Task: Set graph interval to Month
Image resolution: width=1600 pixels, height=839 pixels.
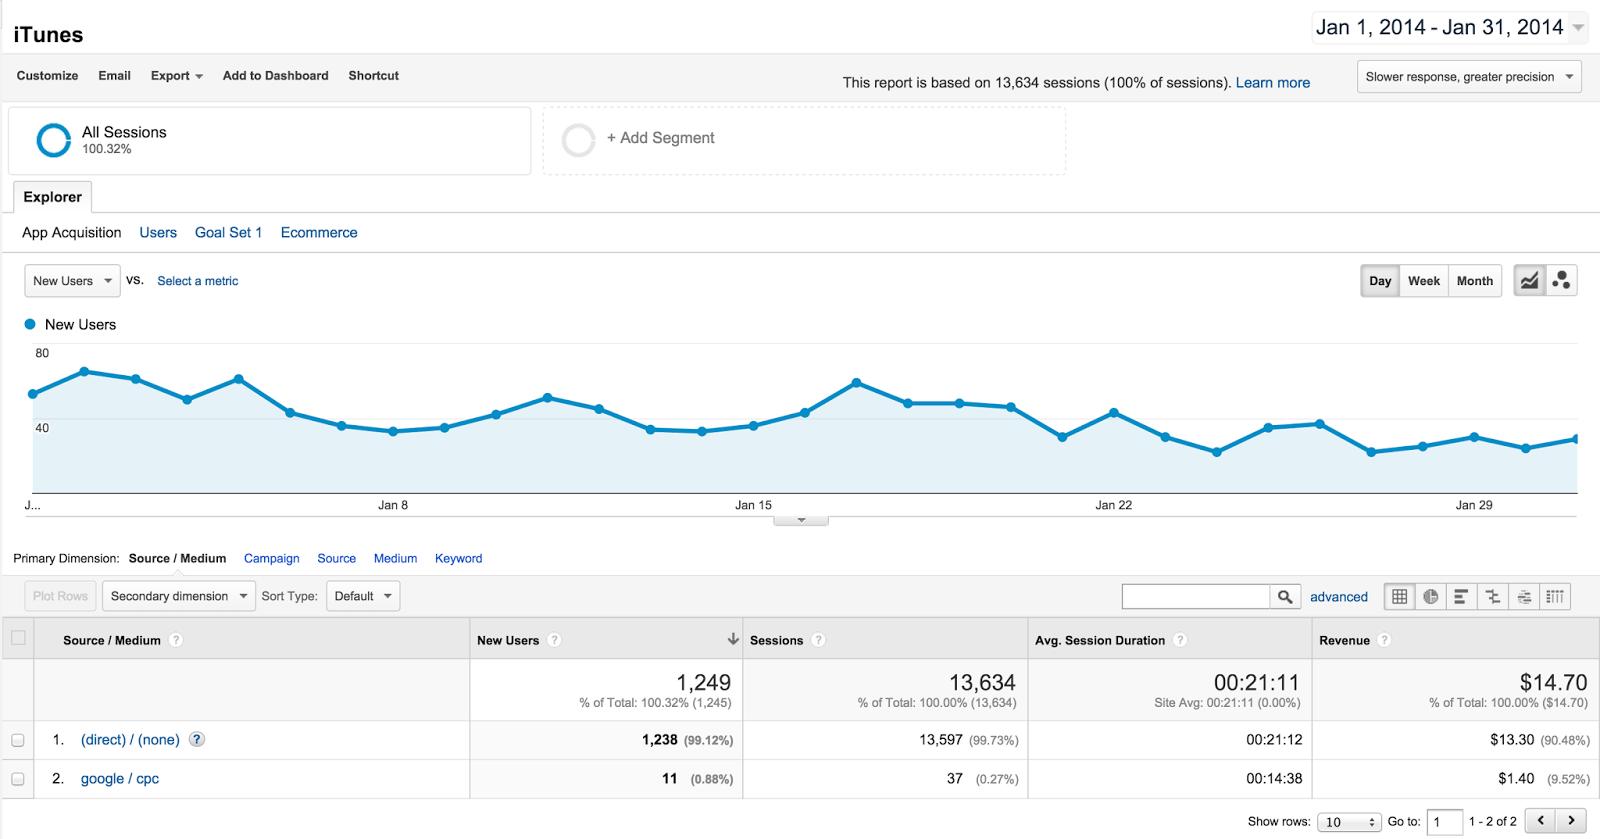Action: click(1474, 281)
